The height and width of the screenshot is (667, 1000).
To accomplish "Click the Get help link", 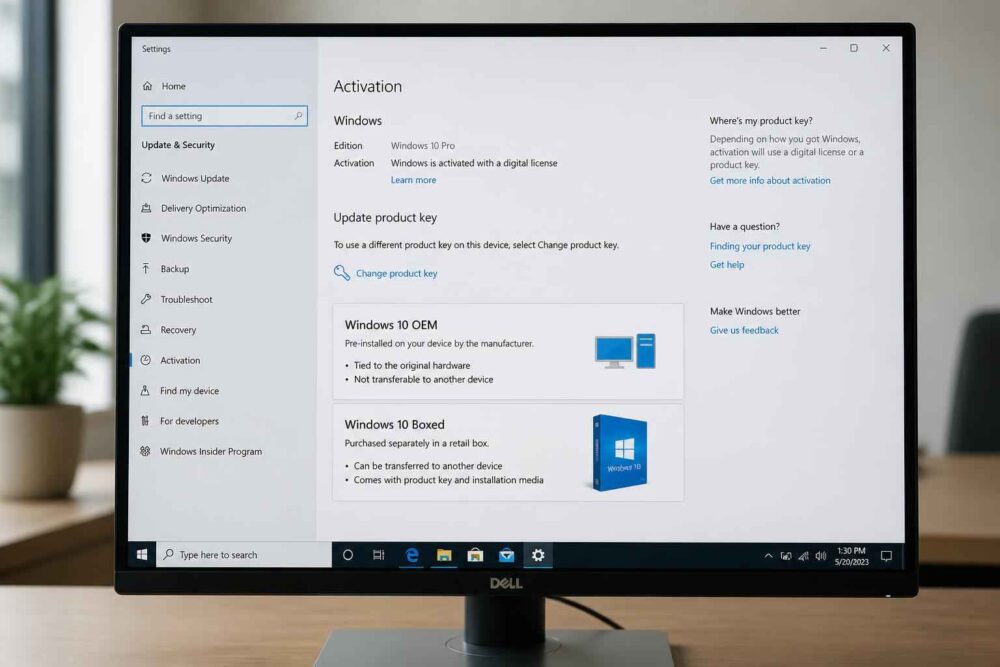I will (x=726, y=265).
